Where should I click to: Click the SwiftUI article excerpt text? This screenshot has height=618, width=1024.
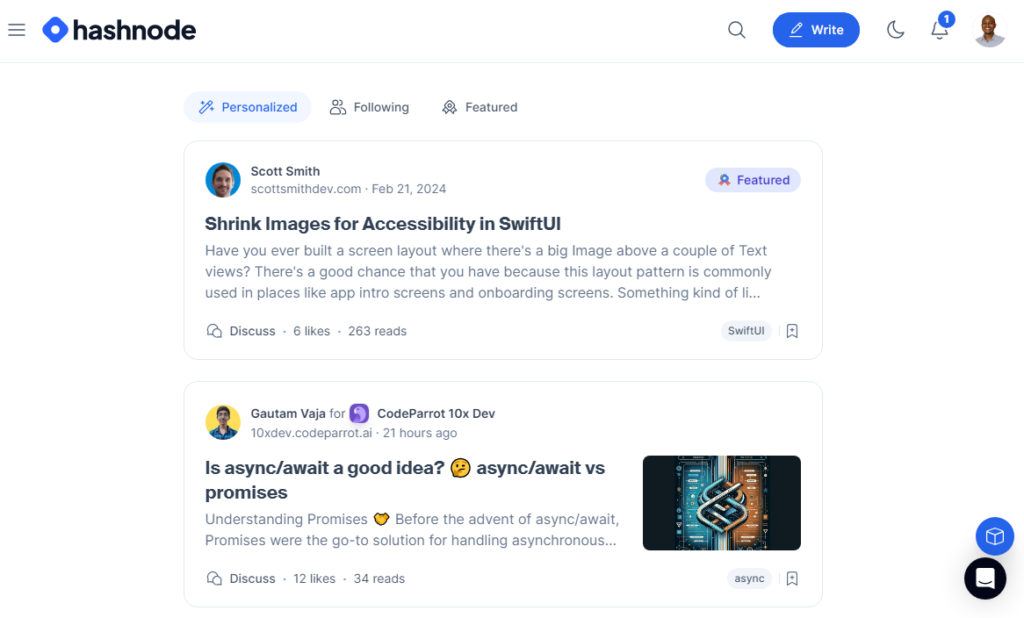[x=488, y=272]
